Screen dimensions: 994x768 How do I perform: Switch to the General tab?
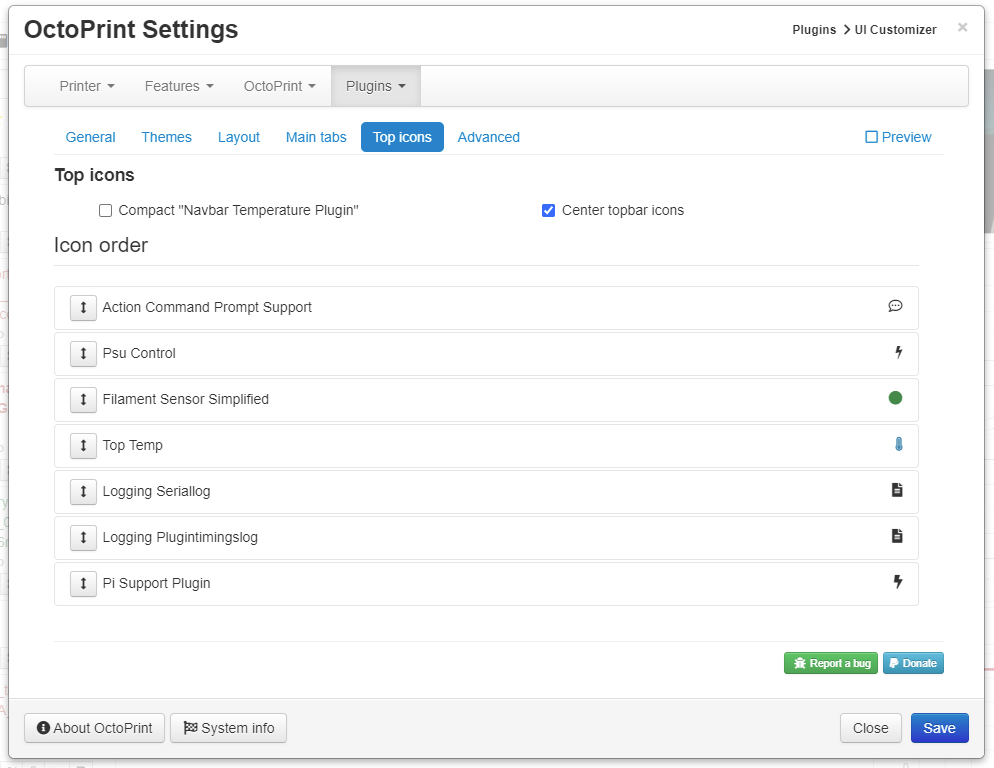[x=91, y=137]
